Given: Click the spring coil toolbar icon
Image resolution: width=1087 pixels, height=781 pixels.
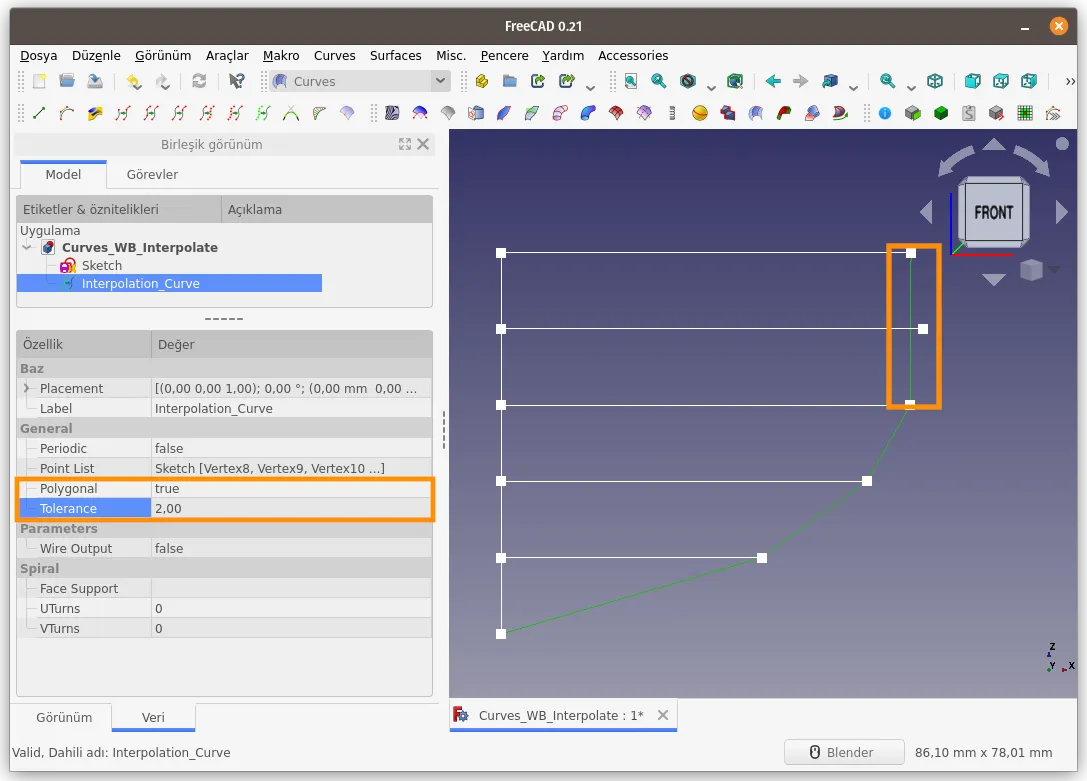Looking at the screenshot, I should (672, 113).
